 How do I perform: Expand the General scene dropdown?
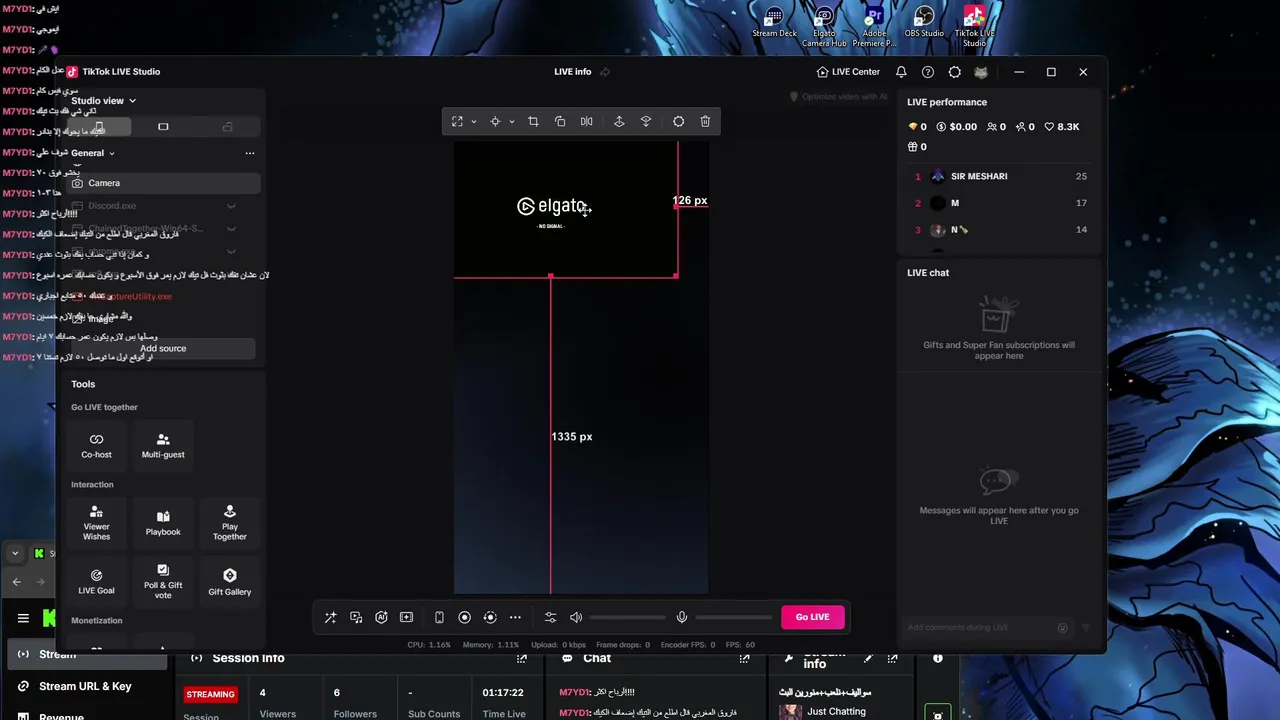[x=92, y=153]
